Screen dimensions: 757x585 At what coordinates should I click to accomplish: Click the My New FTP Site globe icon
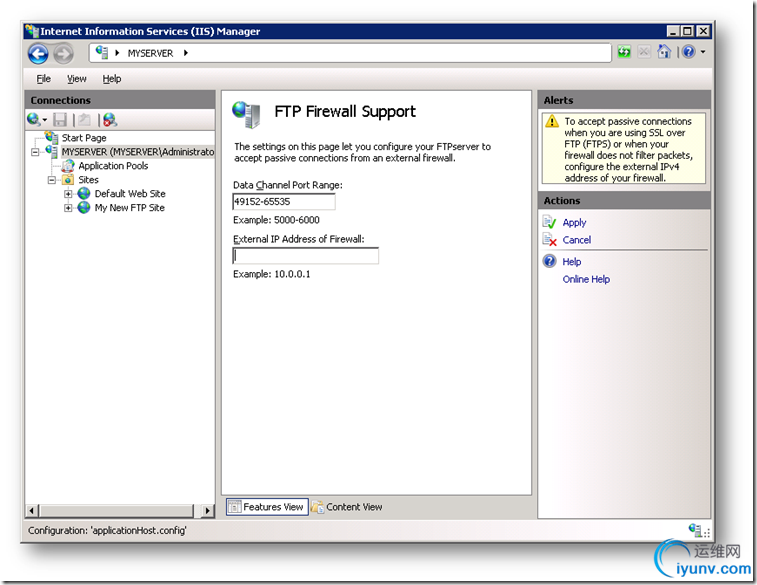click(84, 208)
